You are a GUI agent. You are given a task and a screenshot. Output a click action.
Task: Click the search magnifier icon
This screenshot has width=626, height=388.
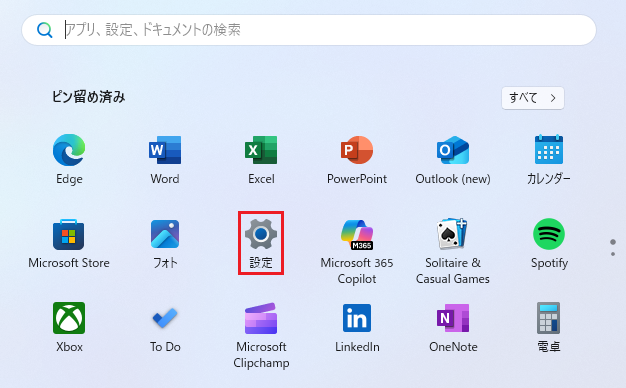point(44,30)
